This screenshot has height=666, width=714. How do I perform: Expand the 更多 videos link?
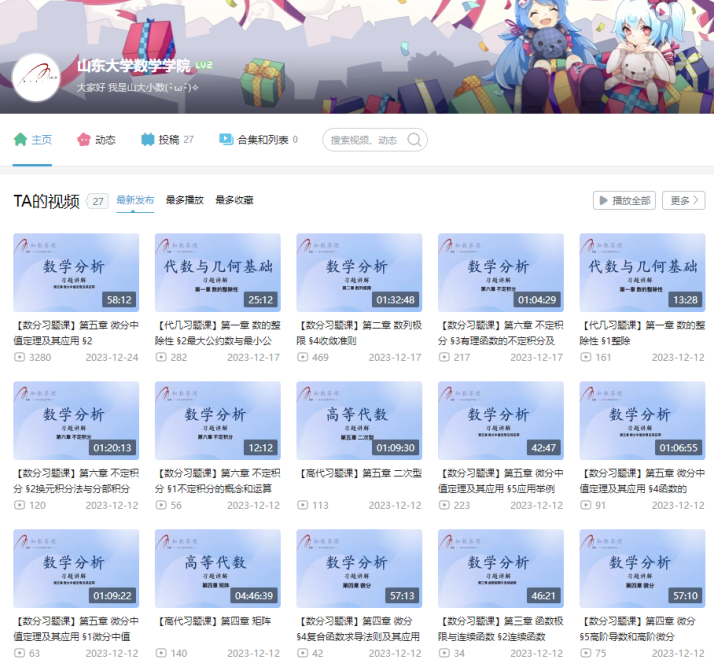click(x=684, y=201)
